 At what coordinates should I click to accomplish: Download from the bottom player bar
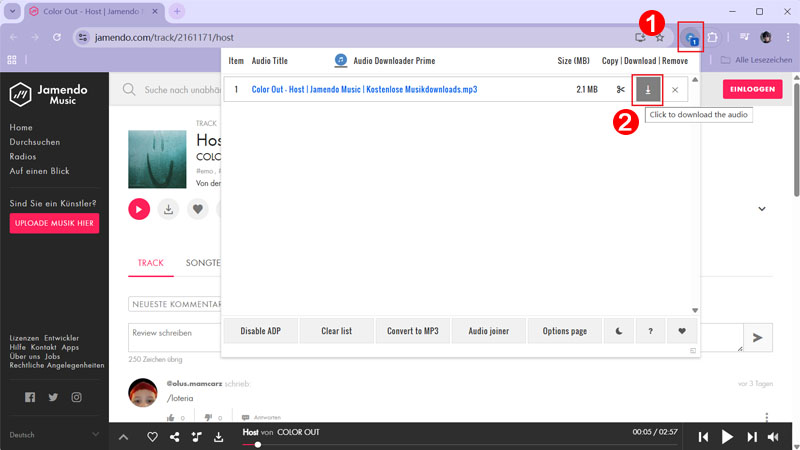pos(218,437)
